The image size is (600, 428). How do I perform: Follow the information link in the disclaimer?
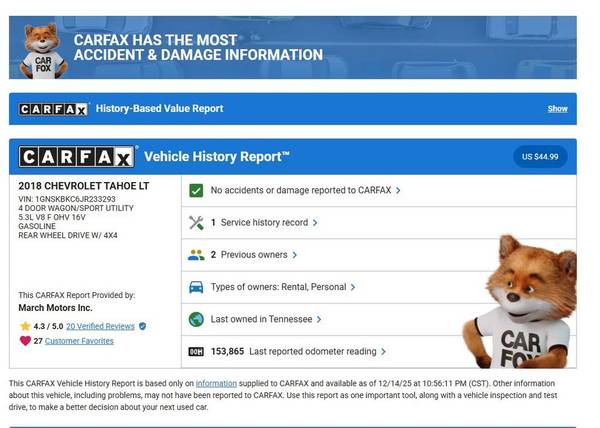(216, 383)
